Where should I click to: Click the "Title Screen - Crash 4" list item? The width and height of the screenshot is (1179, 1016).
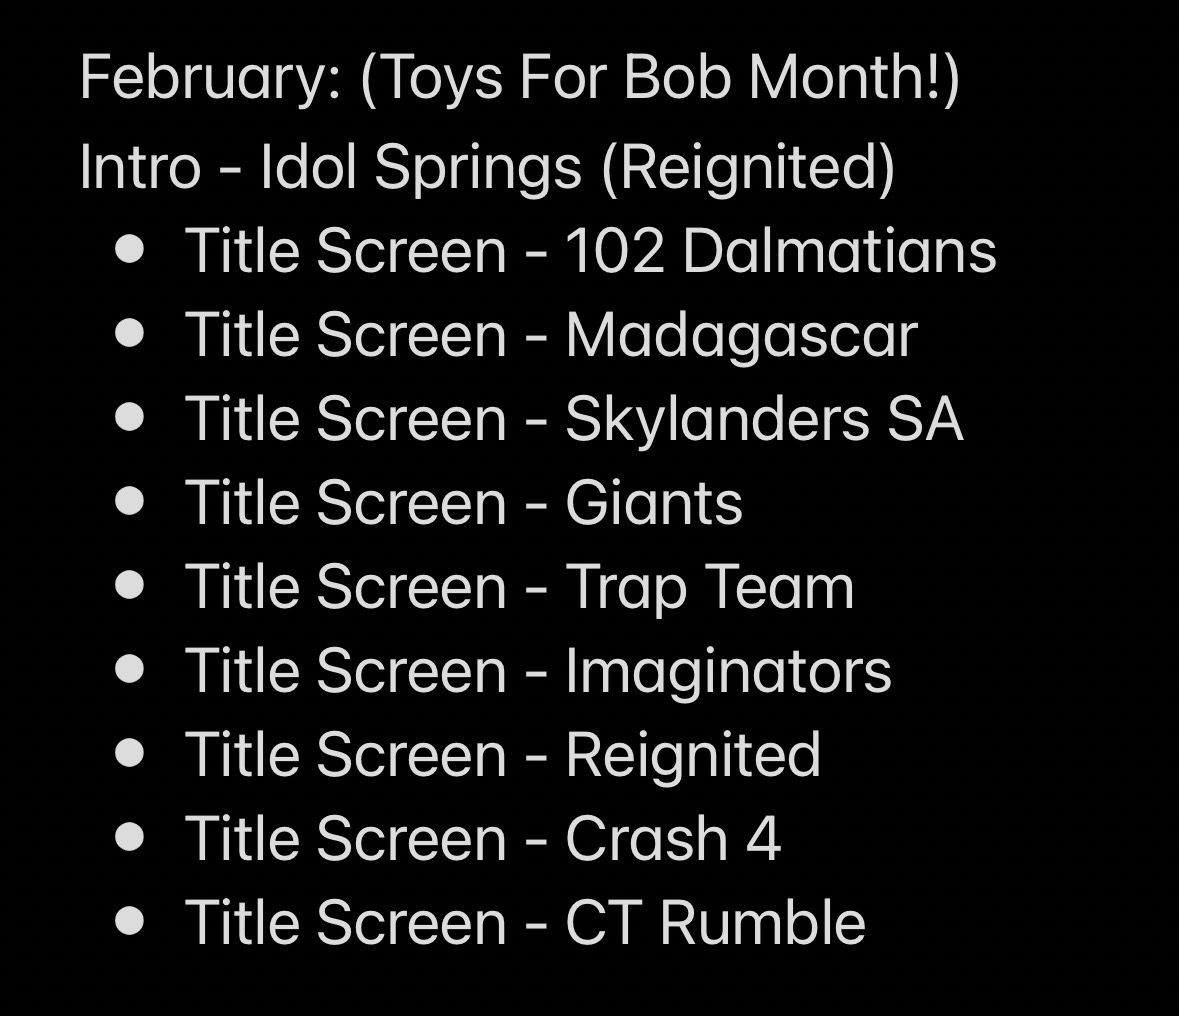click(x=482, y=838)
